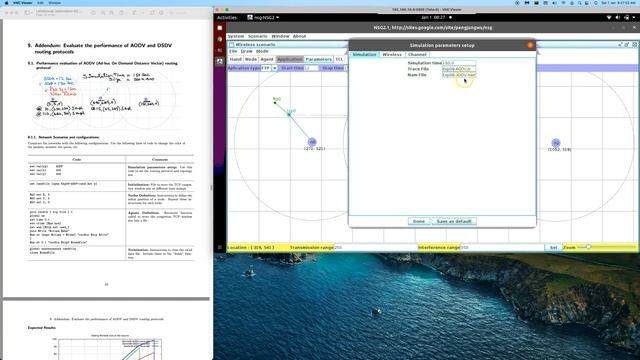The image size is (640, 360).
Task: Open the Mode menu of Wireless scenario
Action: [x=262, y=51]
